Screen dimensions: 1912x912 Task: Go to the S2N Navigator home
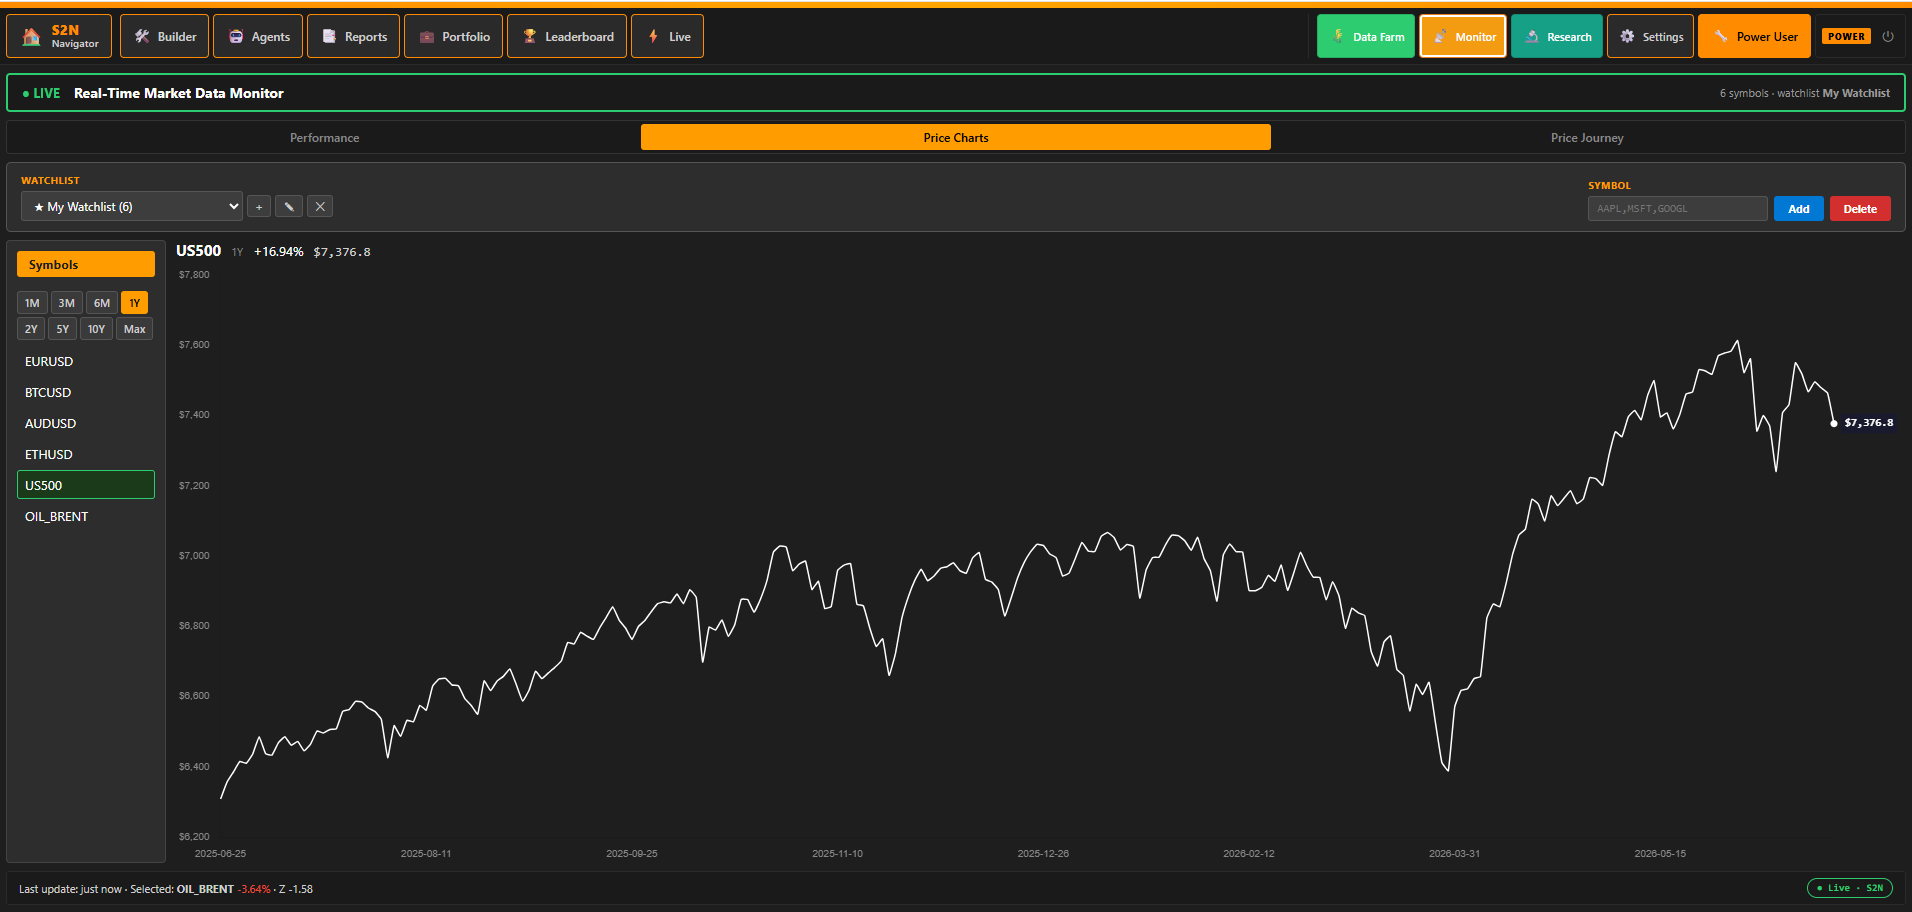coord(59,36)
